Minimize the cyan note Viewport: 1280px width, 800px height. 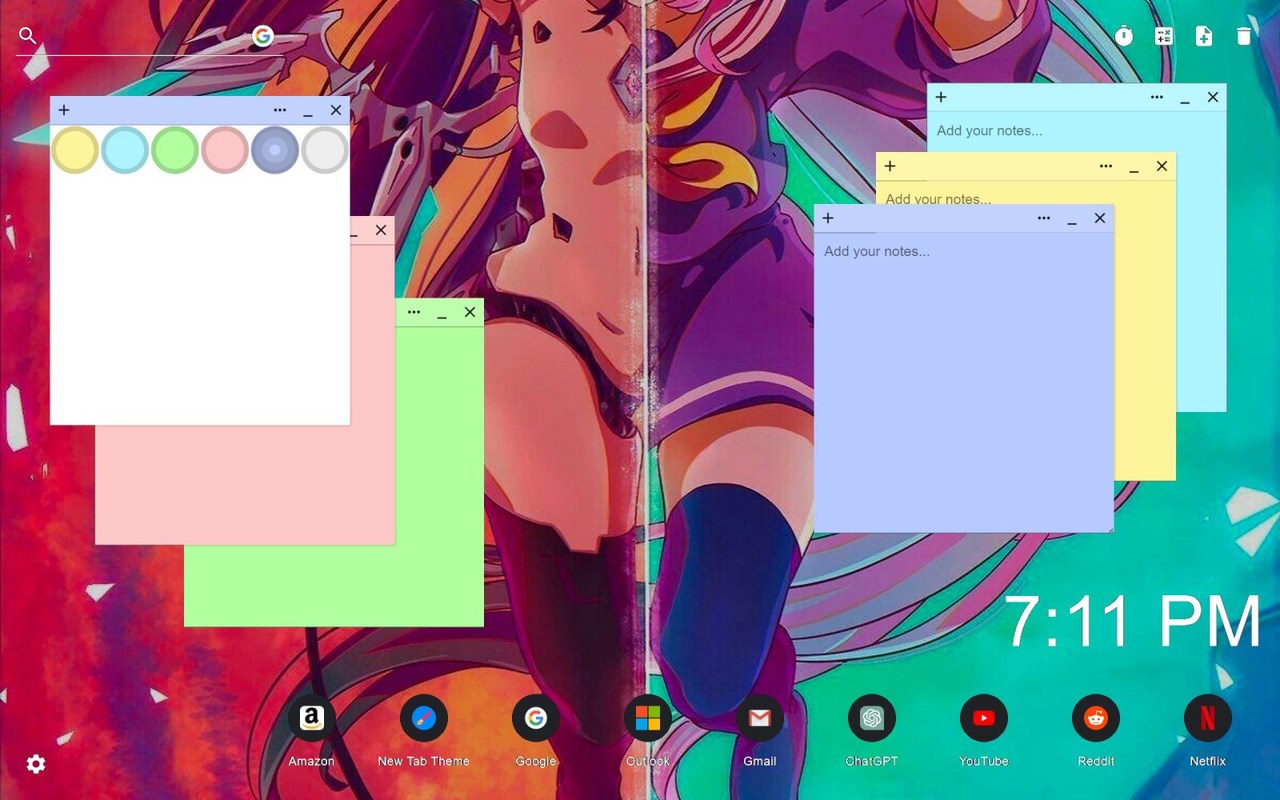pos(1185,99)
